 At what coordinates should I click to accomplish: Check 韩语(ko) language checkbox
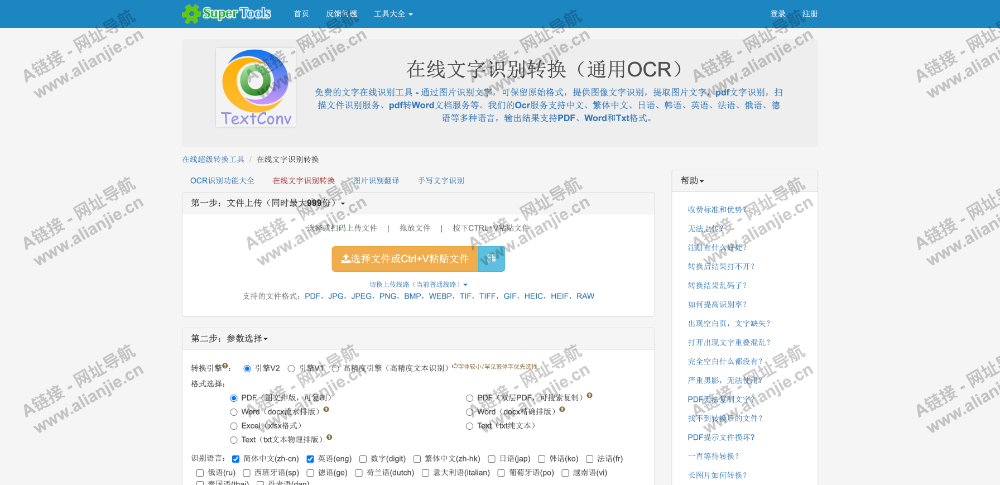click(542, 459)
